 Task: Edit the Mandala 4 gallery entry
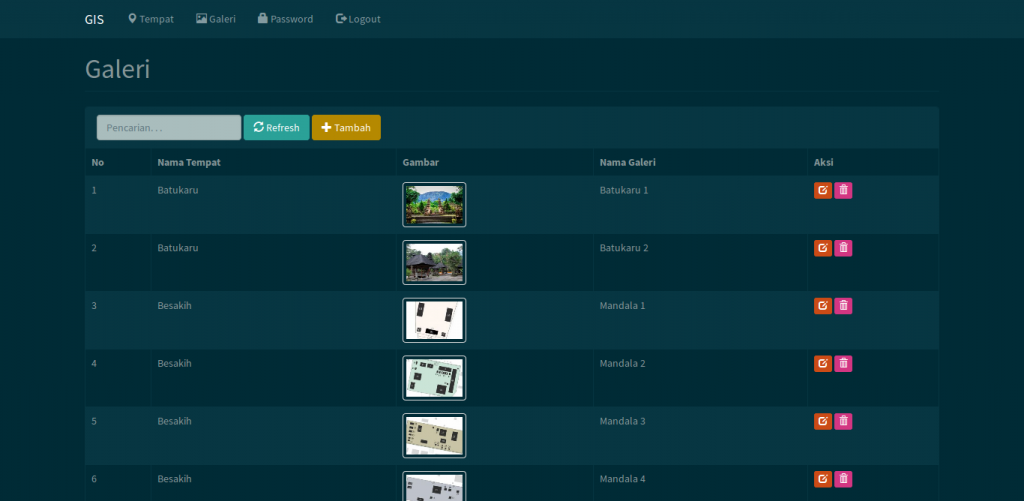tap(823, 479)
